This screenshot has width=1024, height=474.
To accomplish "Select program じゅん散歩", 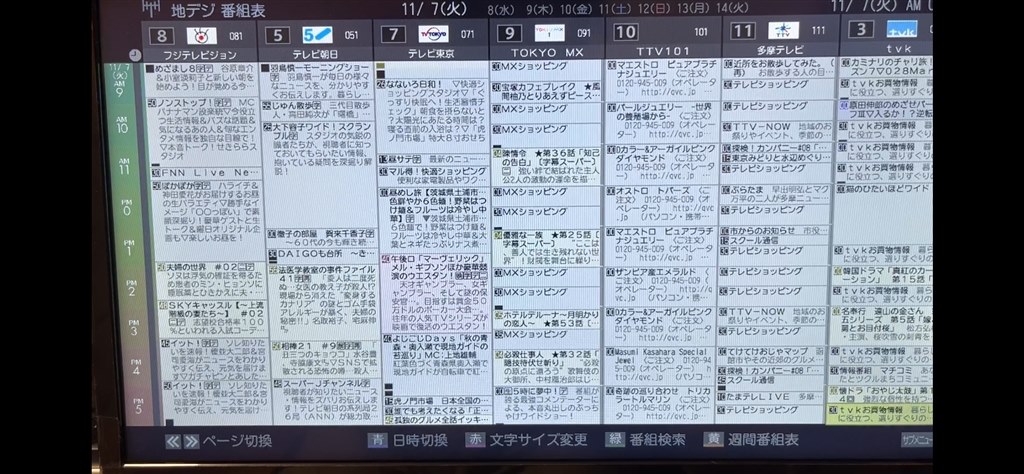I will 318,110.
